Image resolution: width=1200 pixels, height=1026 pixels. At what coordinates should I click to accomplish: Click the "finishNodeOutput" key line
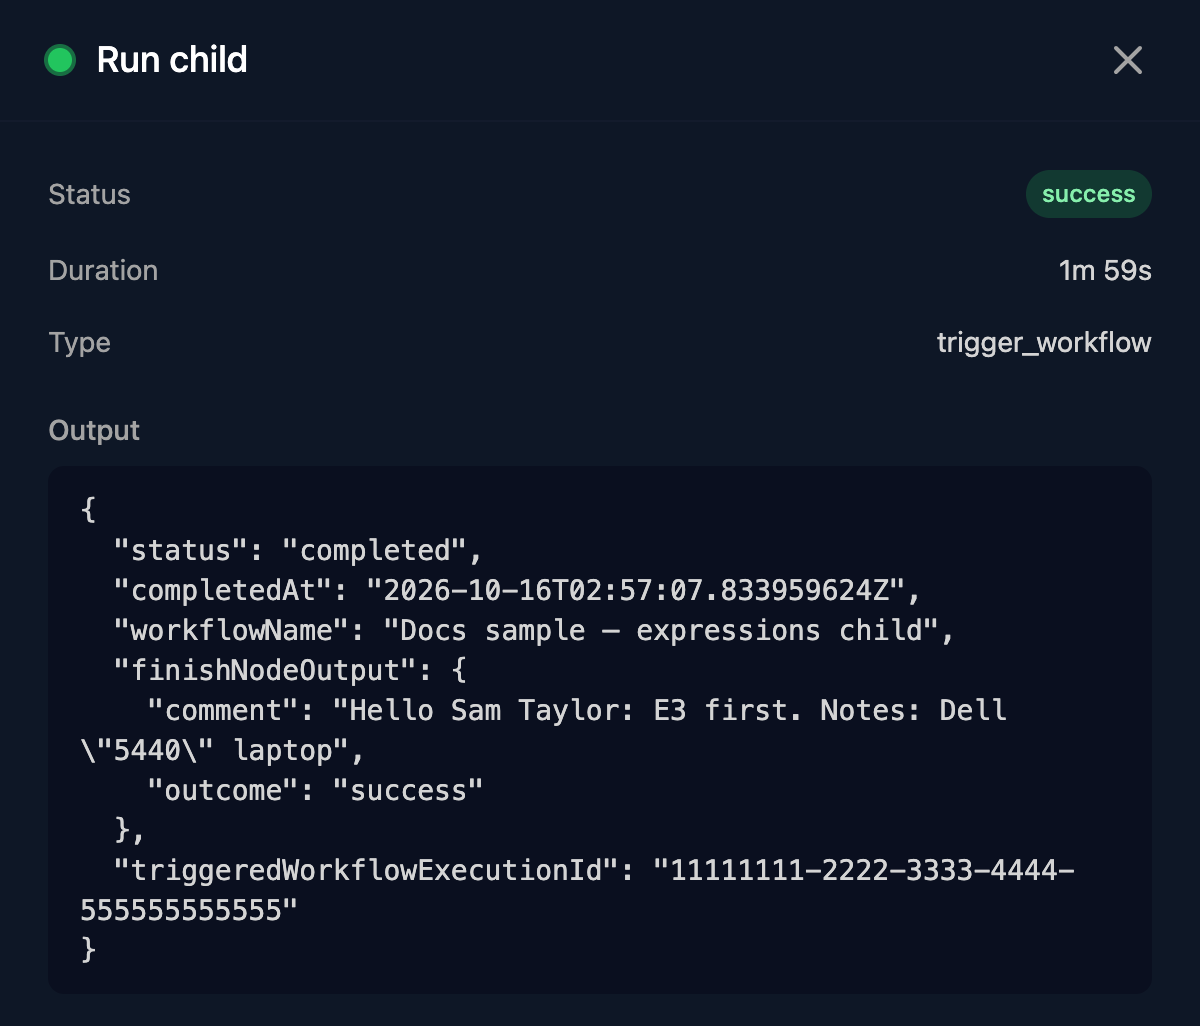[x=291, y=670]
